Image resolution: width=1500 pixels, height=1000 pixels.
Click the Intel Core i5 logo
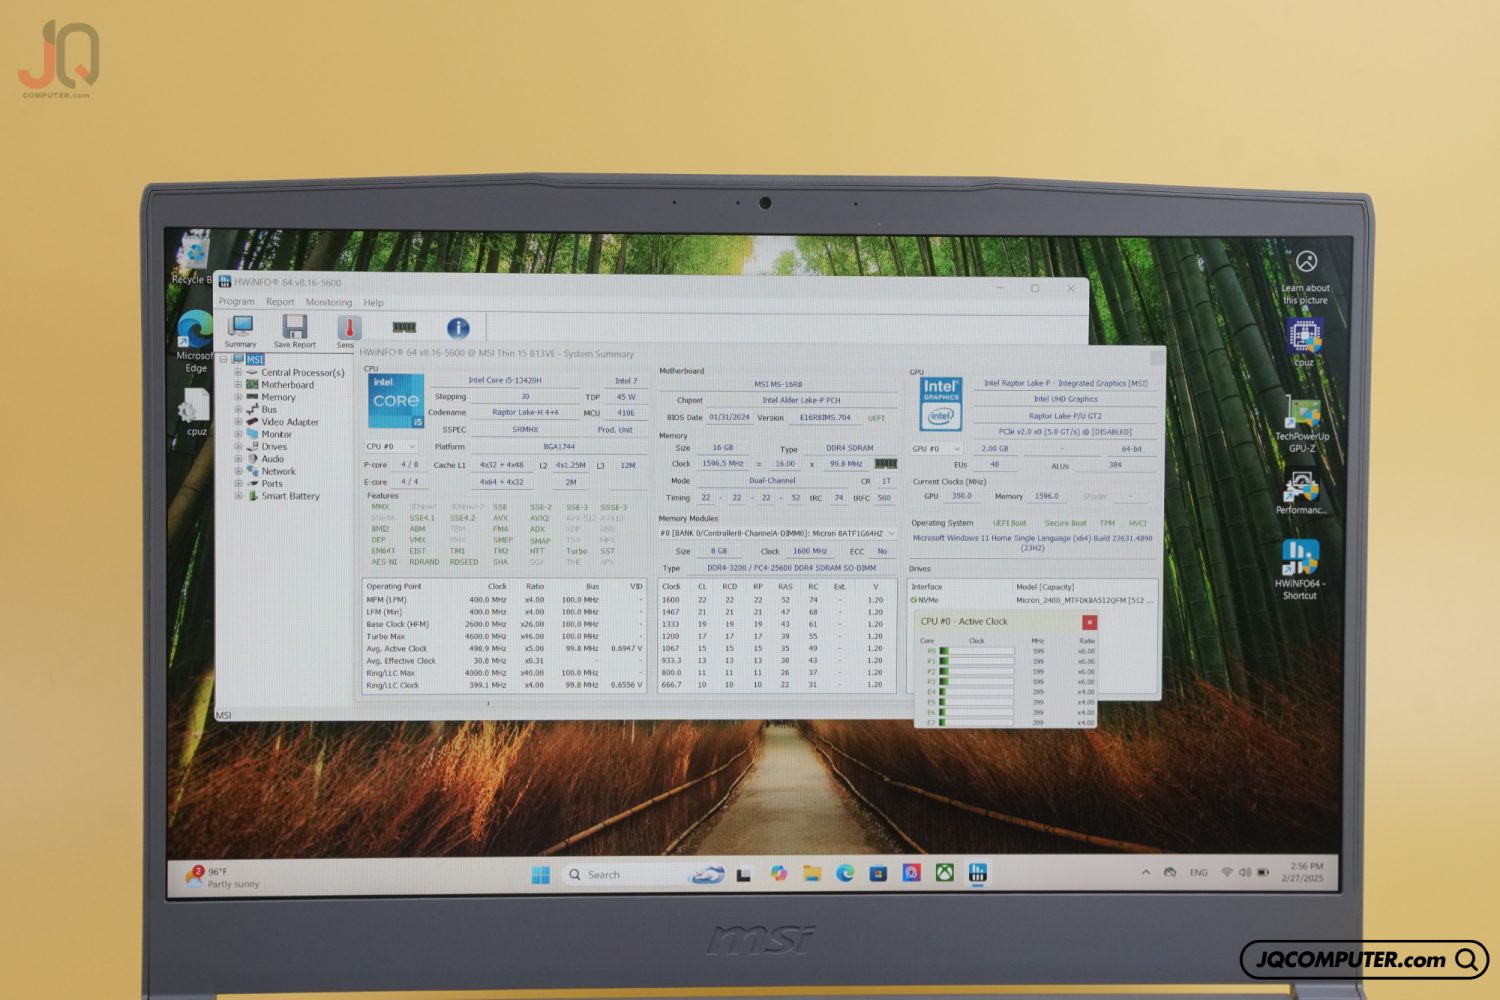(396, 401)
